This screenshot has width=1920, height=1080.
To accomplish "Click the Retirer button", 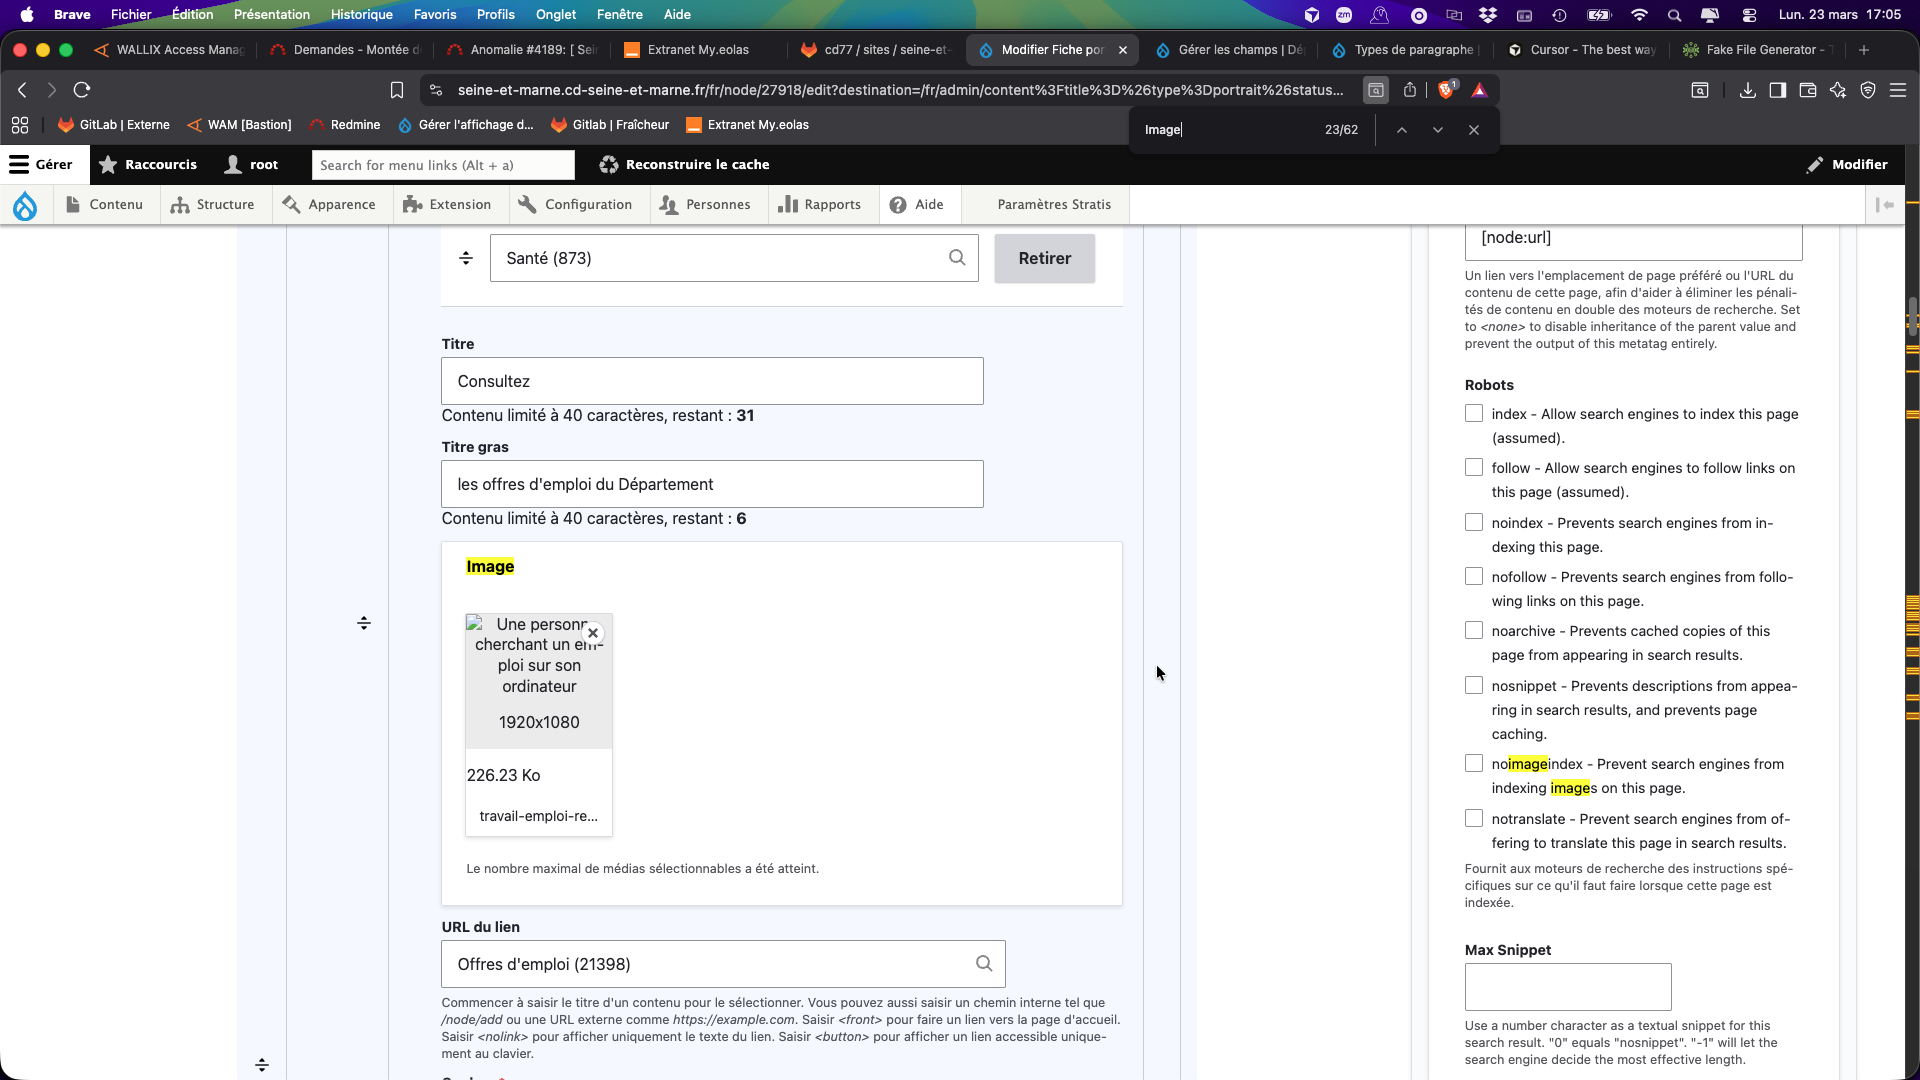I will tap(1044, 258).
